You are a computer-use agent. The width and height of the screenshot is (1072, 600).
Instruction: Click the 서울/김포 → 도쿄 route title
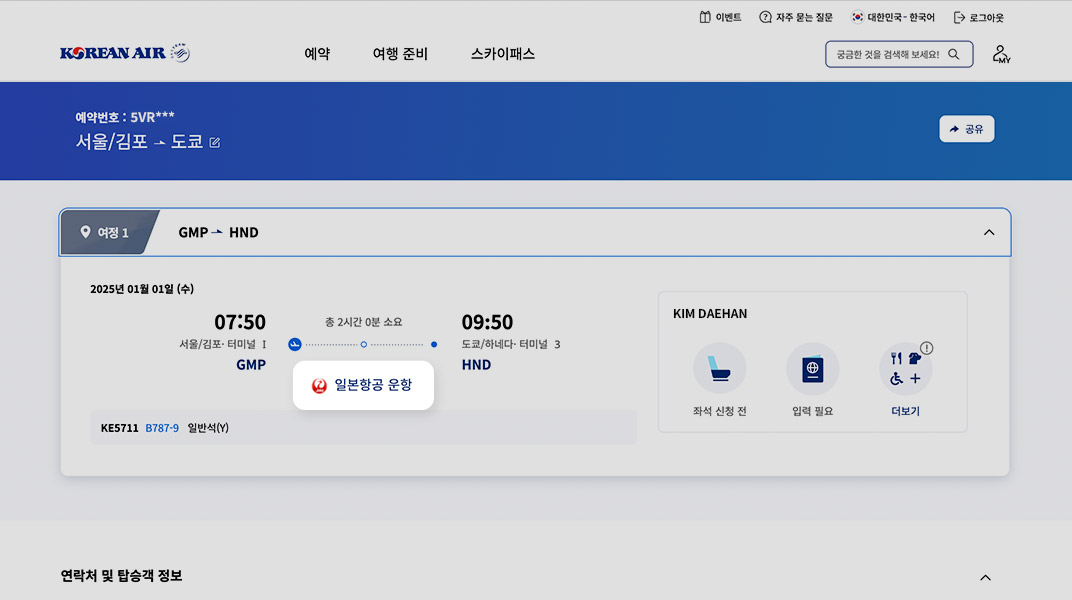tap(139, 141)
